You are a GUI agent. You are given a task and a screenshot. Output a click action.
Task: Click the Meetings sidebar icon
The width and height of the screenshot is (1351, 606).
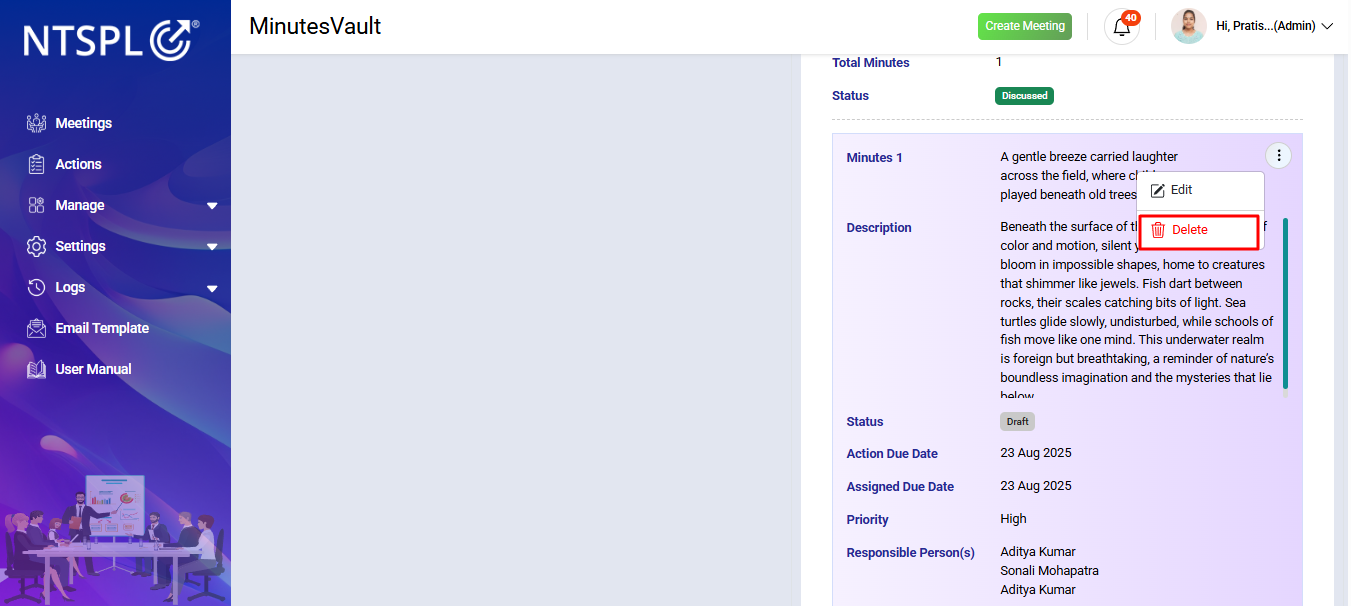click(x=37, y=123)
